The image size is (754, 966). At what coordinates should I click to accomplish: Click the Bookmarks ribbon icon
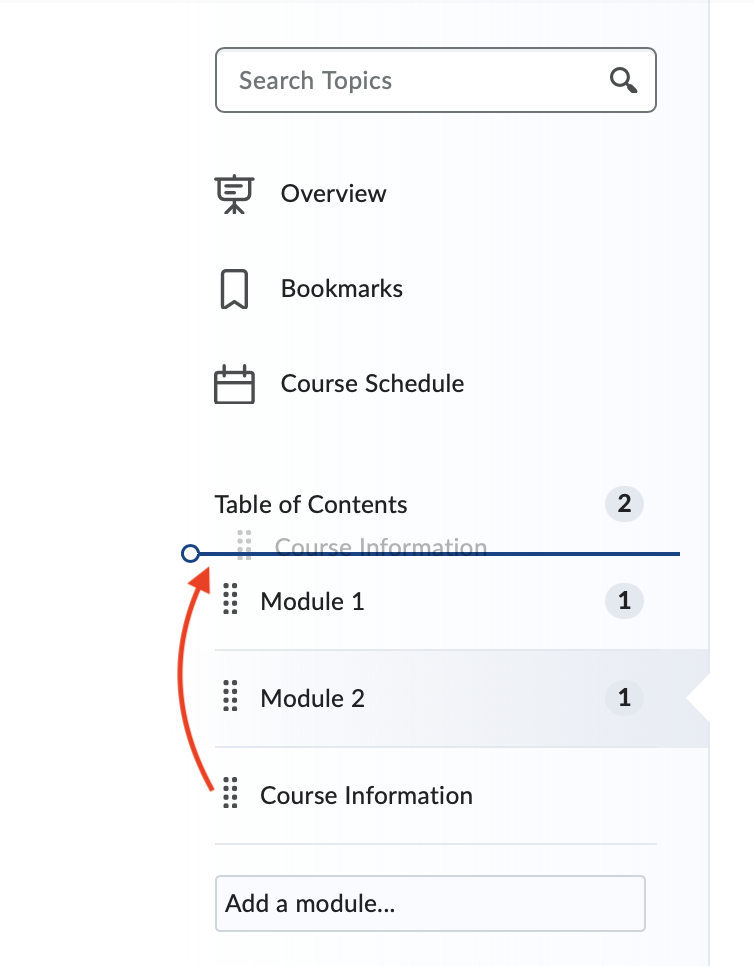tap(234, 288)
